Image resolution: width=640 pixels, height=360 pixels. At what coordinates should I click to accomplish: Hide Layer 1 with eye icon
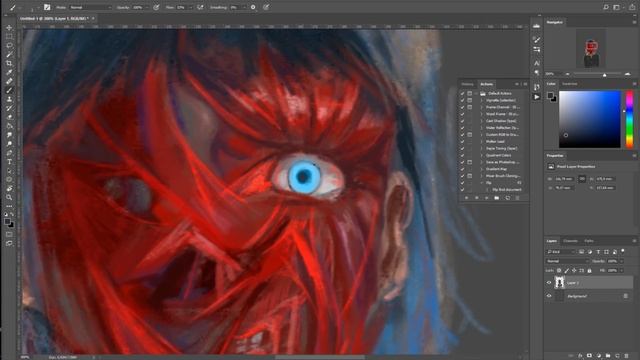549,282
